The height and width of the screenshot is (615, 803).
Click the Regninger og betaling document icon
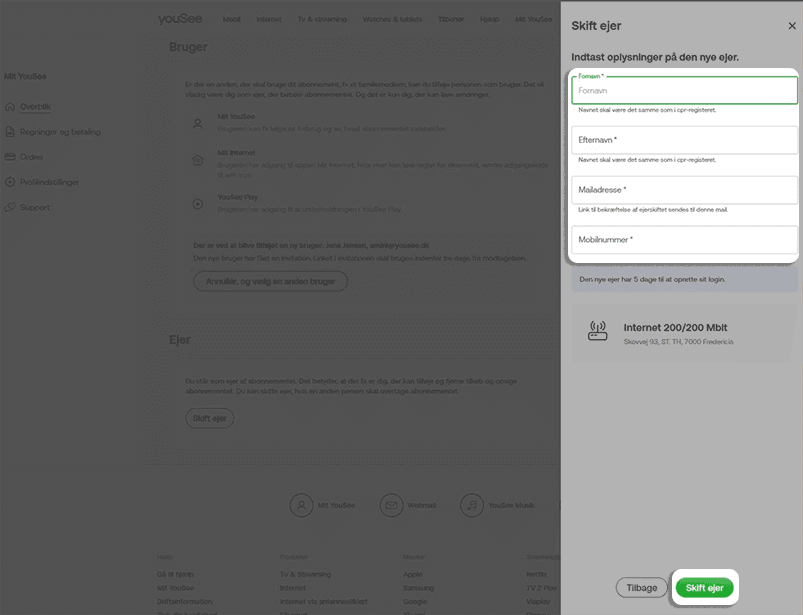pyautogui.click(x=10, y=131)
